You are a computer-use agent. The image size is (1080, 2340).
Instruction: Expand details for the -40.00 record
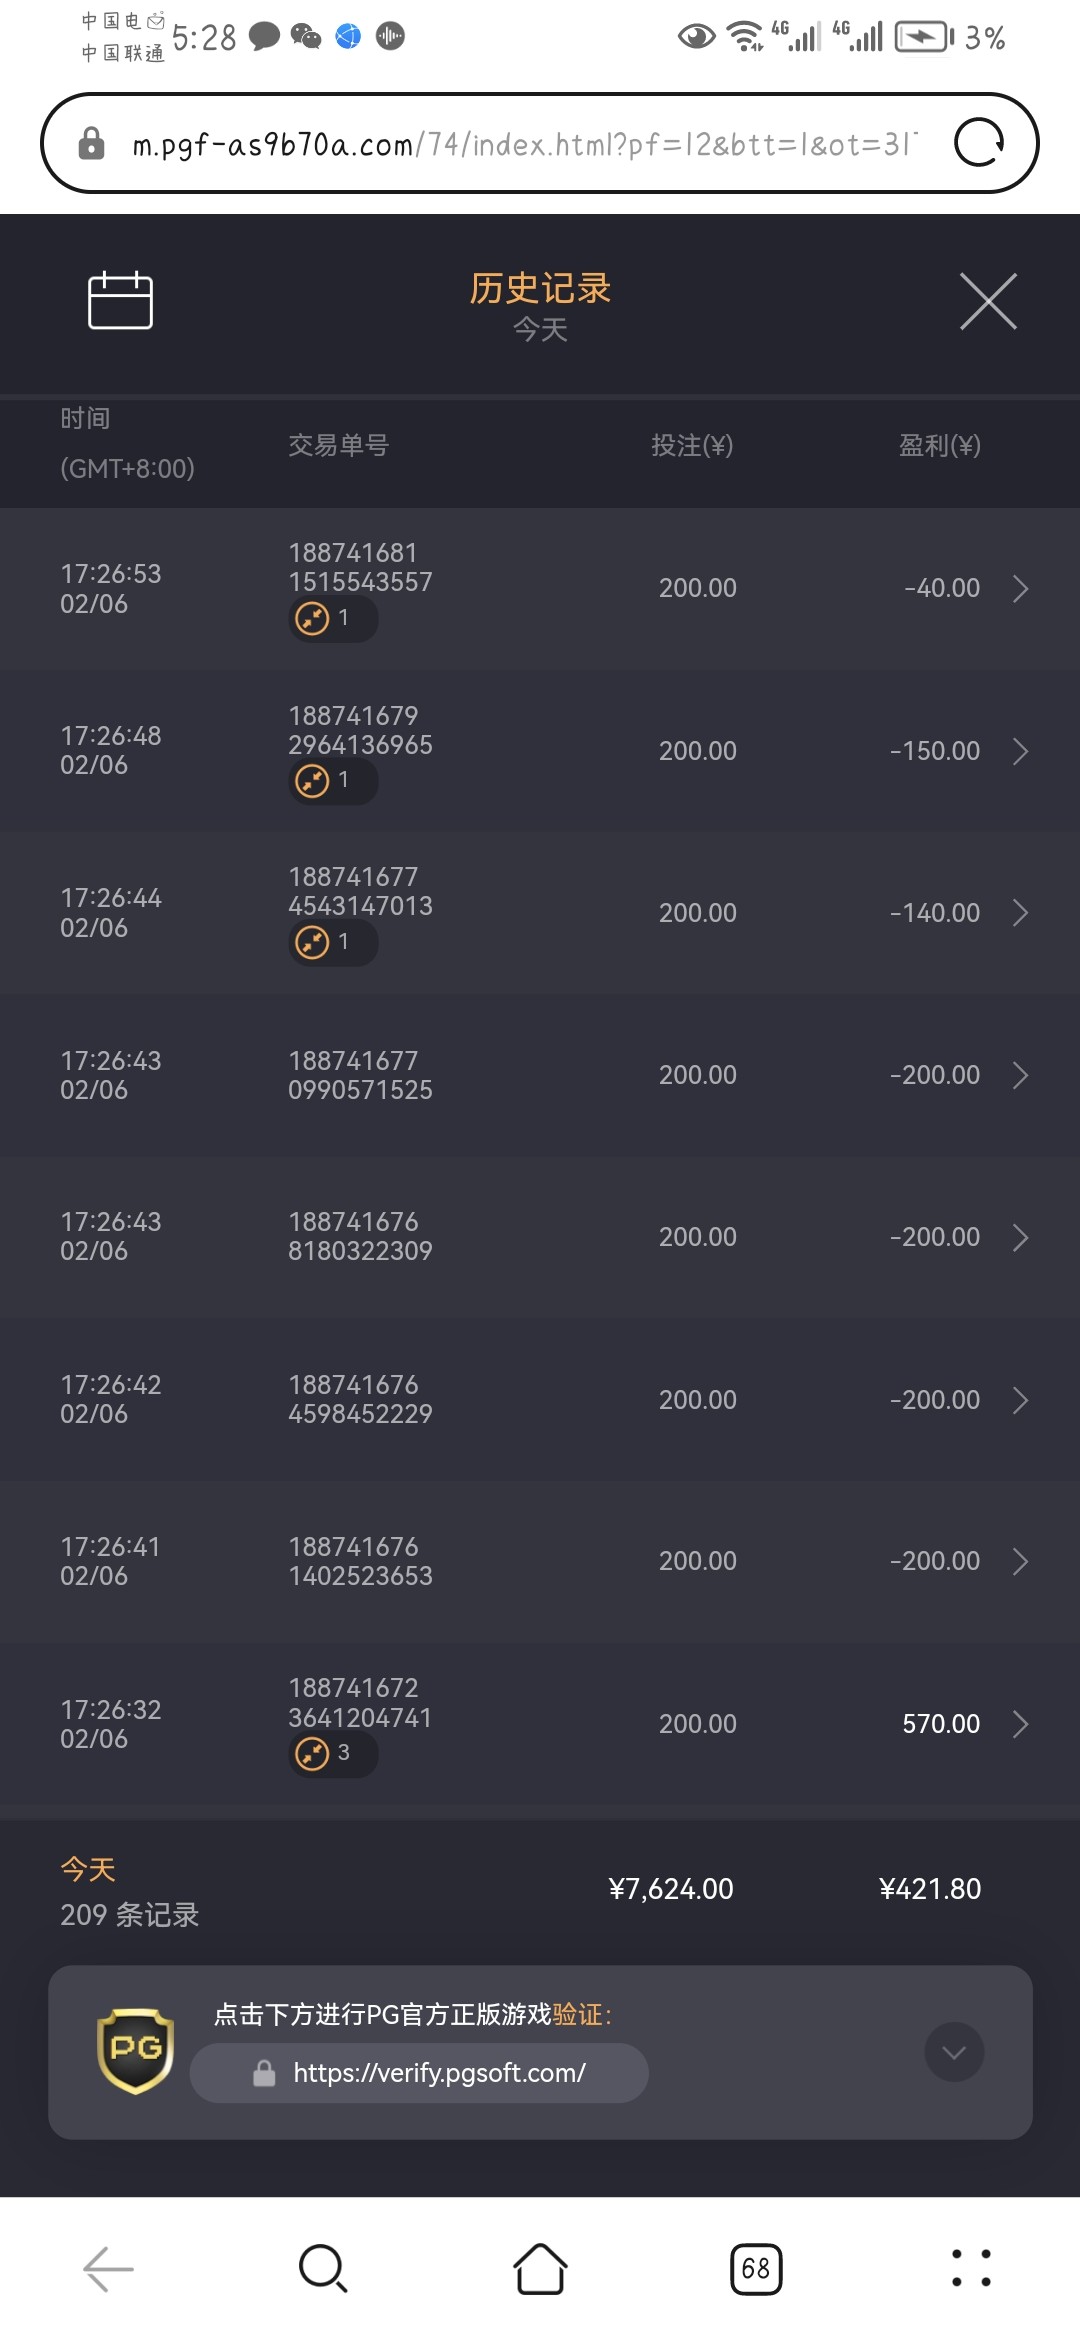1020,589
